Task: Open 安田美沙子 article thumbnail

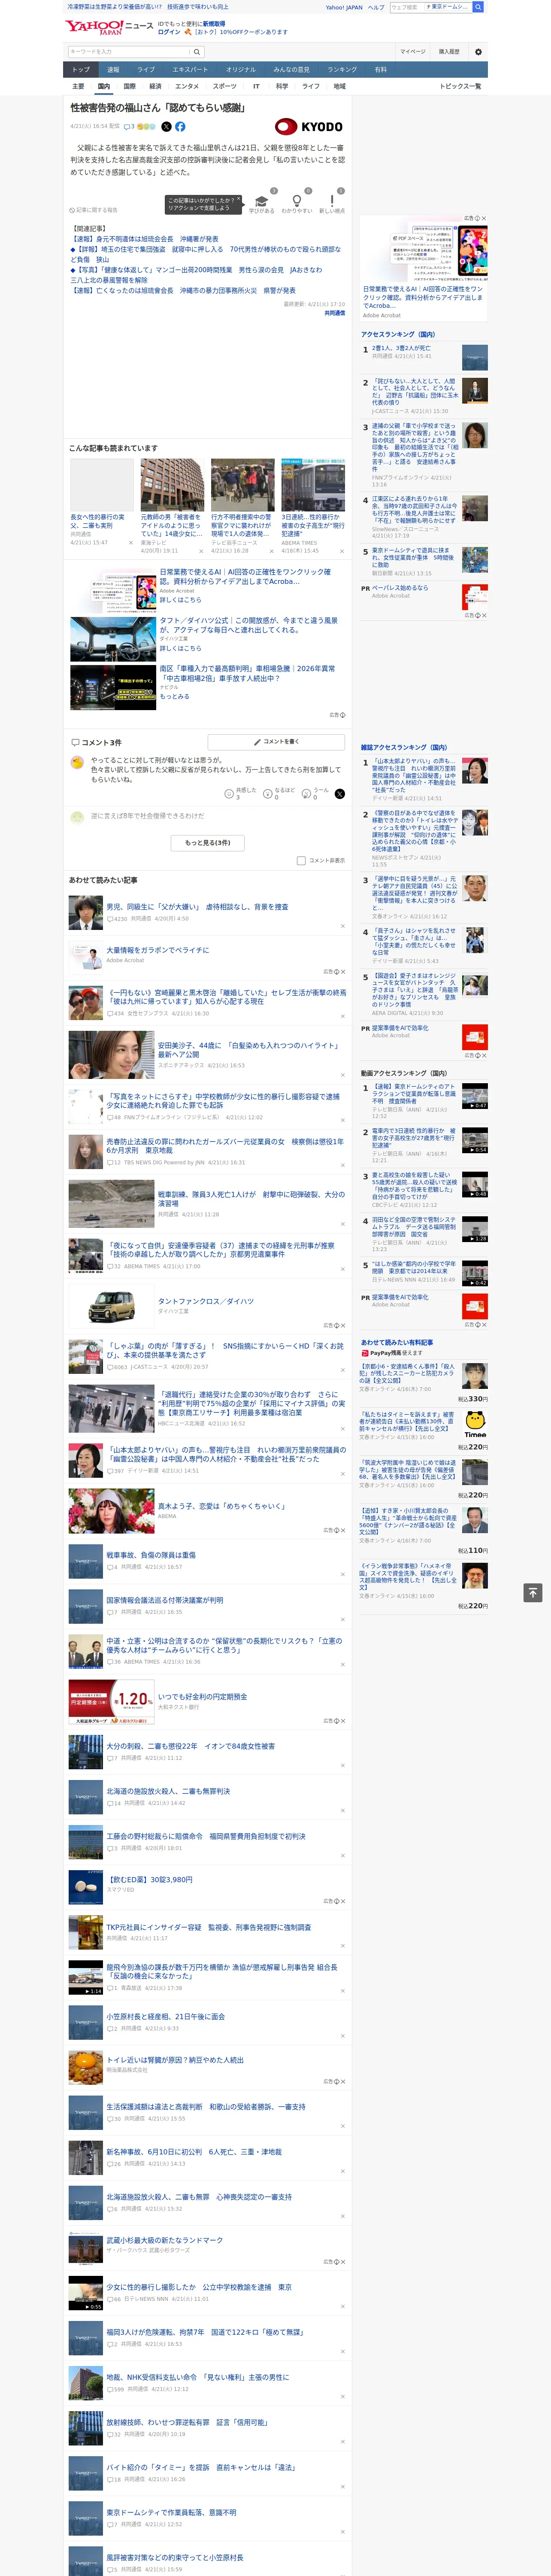Action: [111, 1055]
